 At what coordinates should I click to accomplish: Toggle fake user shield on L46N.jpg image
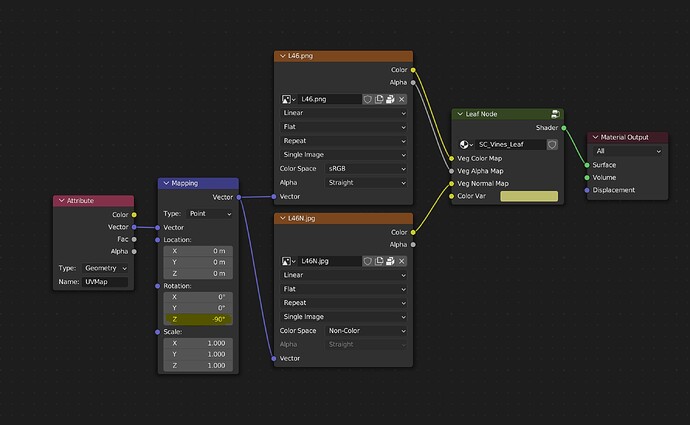(367, 261)
